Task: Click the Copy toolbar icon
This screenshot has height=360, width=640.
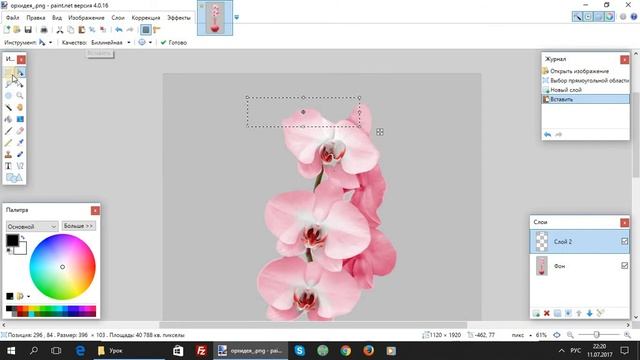Action: [71, 30]
